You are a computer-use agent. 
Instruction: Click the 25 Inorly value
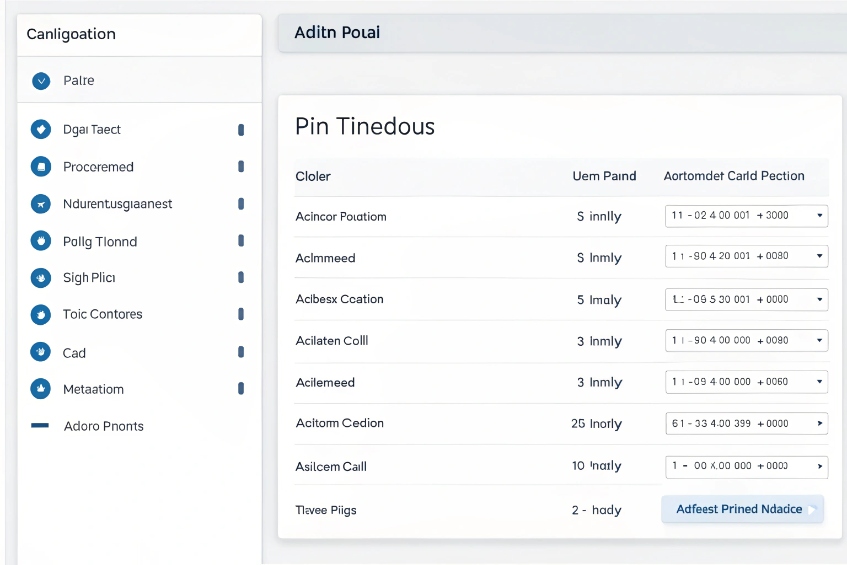tap(596, 424)
